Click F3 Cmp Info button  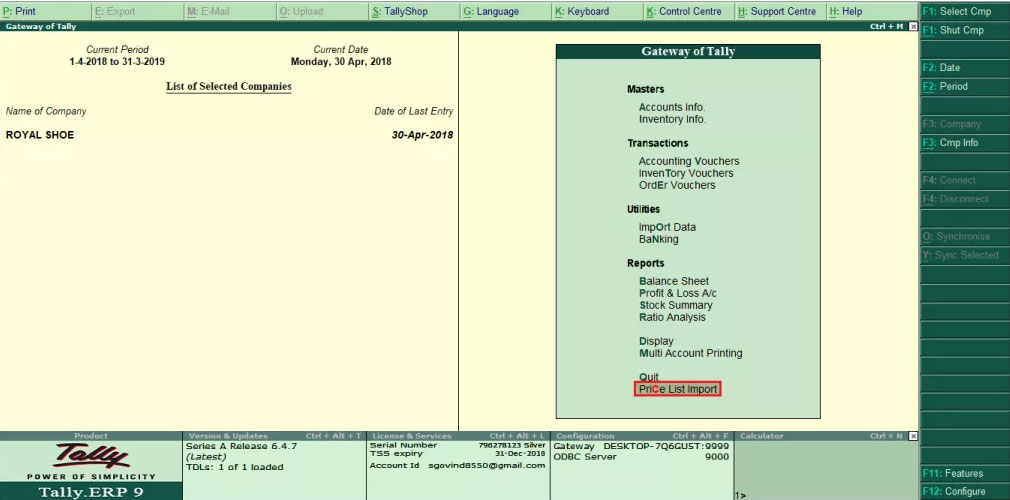[965, 142]
